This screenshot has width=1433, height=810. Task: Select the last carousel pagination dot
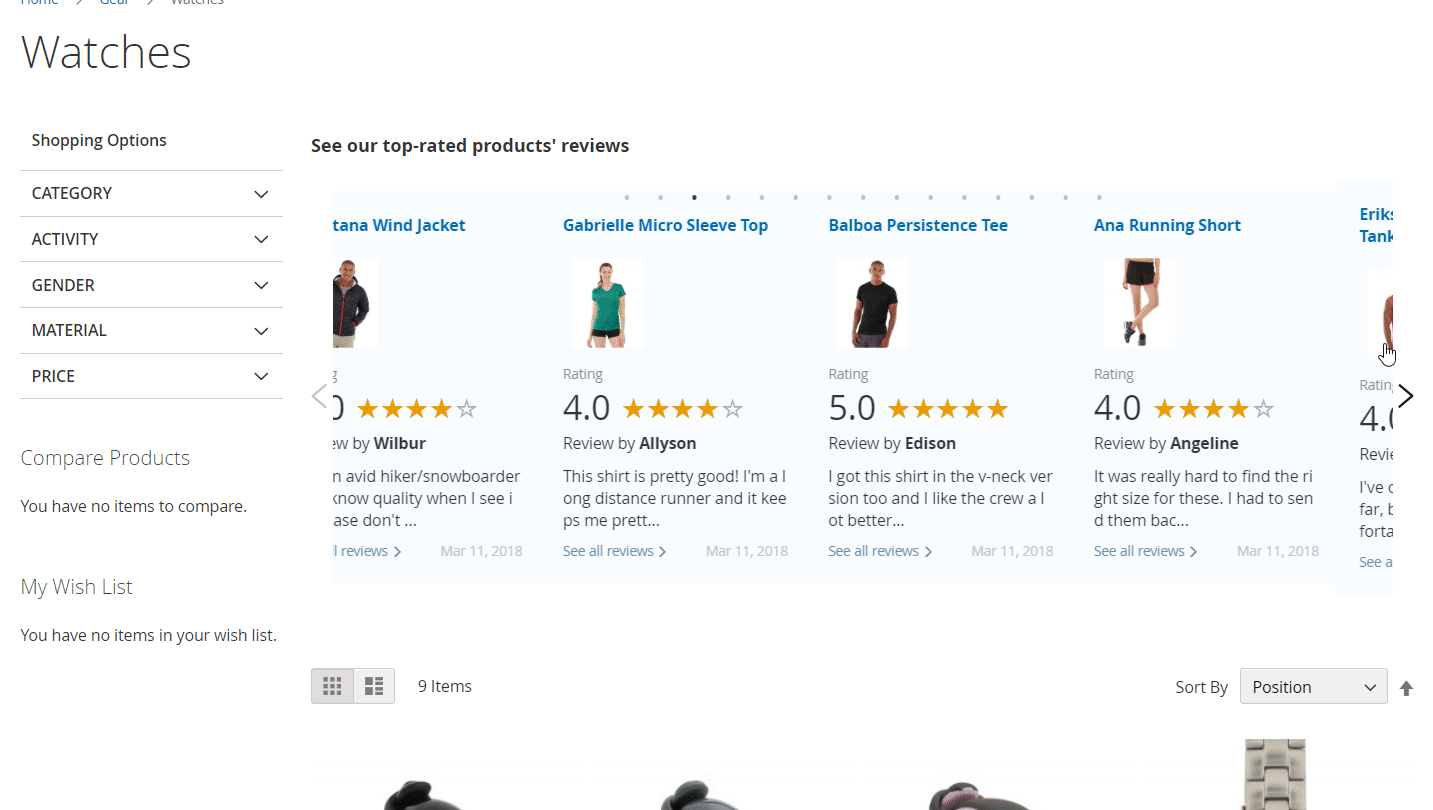pyautogui.click(x=1099, y=198)
